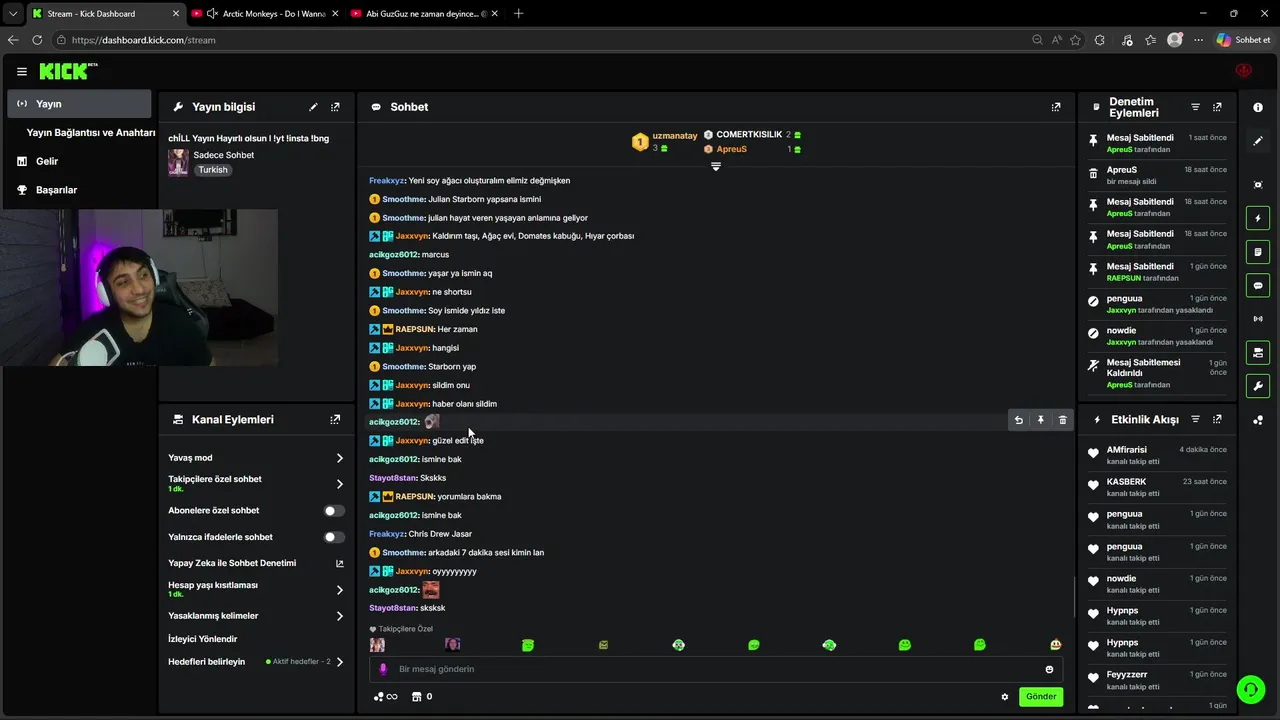Edit stream info with the pencil icon
This screenshot has height=720, width=1280.
click(313, 107)
